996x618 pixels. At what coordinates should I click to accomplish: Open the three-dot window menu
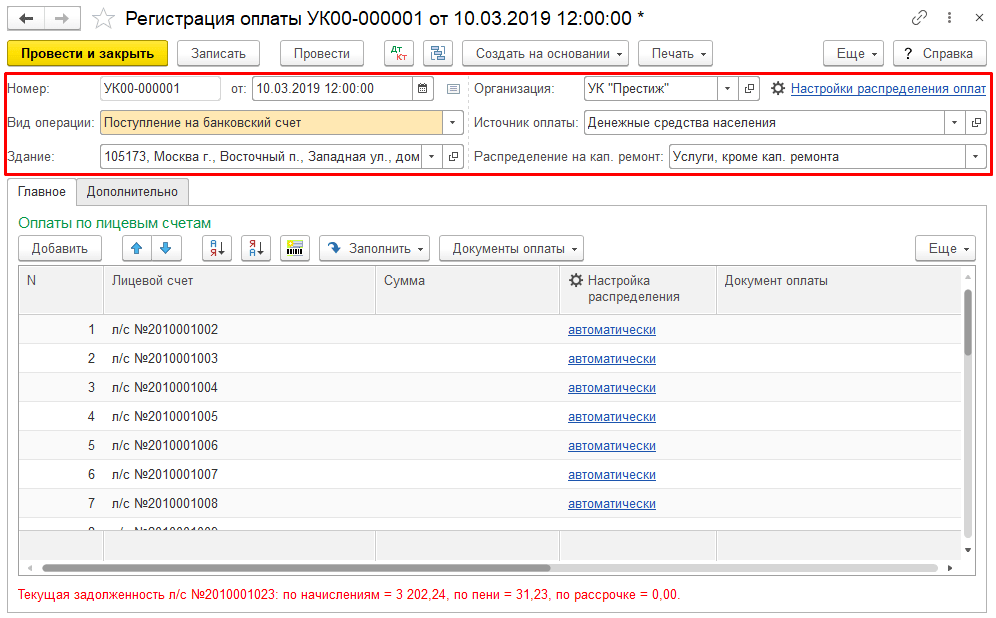pyautogui.click(x=950, y=18)
